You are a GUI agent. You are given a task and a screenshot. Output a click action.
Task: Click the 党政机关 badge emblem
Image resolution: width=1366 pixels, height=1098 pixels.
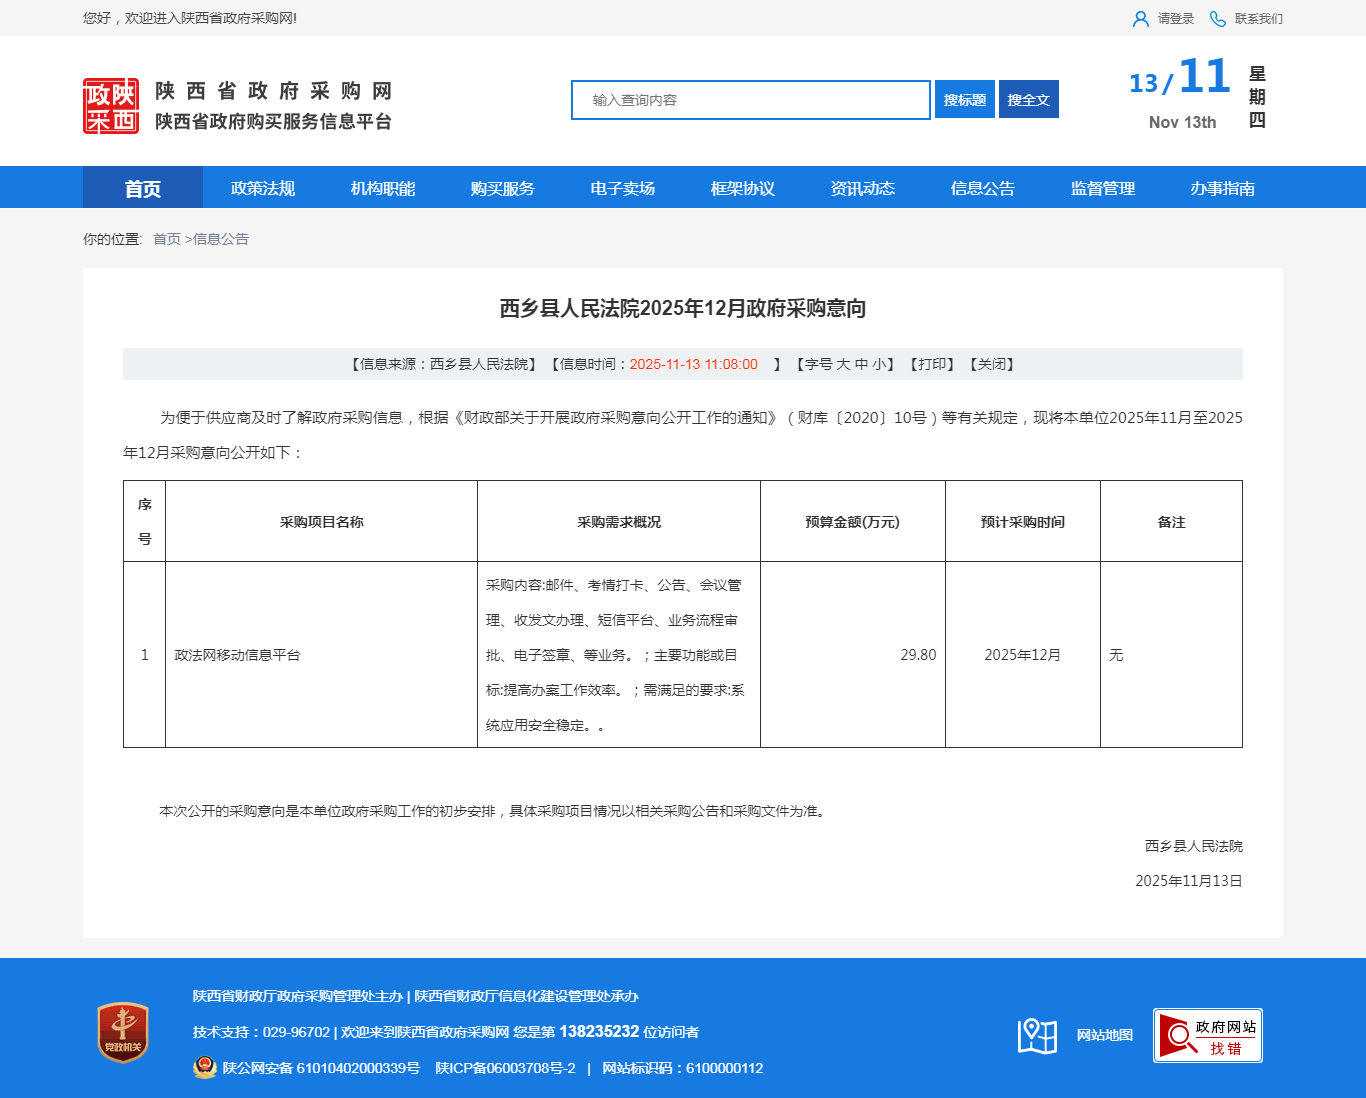[123, 1032]
